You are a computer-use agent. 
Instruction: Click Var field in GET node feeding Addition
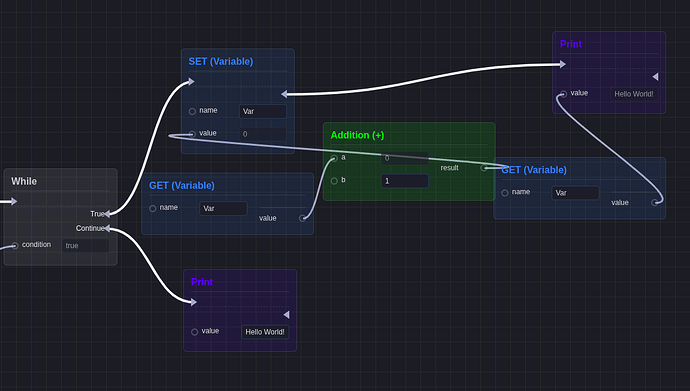click(223, 208)
